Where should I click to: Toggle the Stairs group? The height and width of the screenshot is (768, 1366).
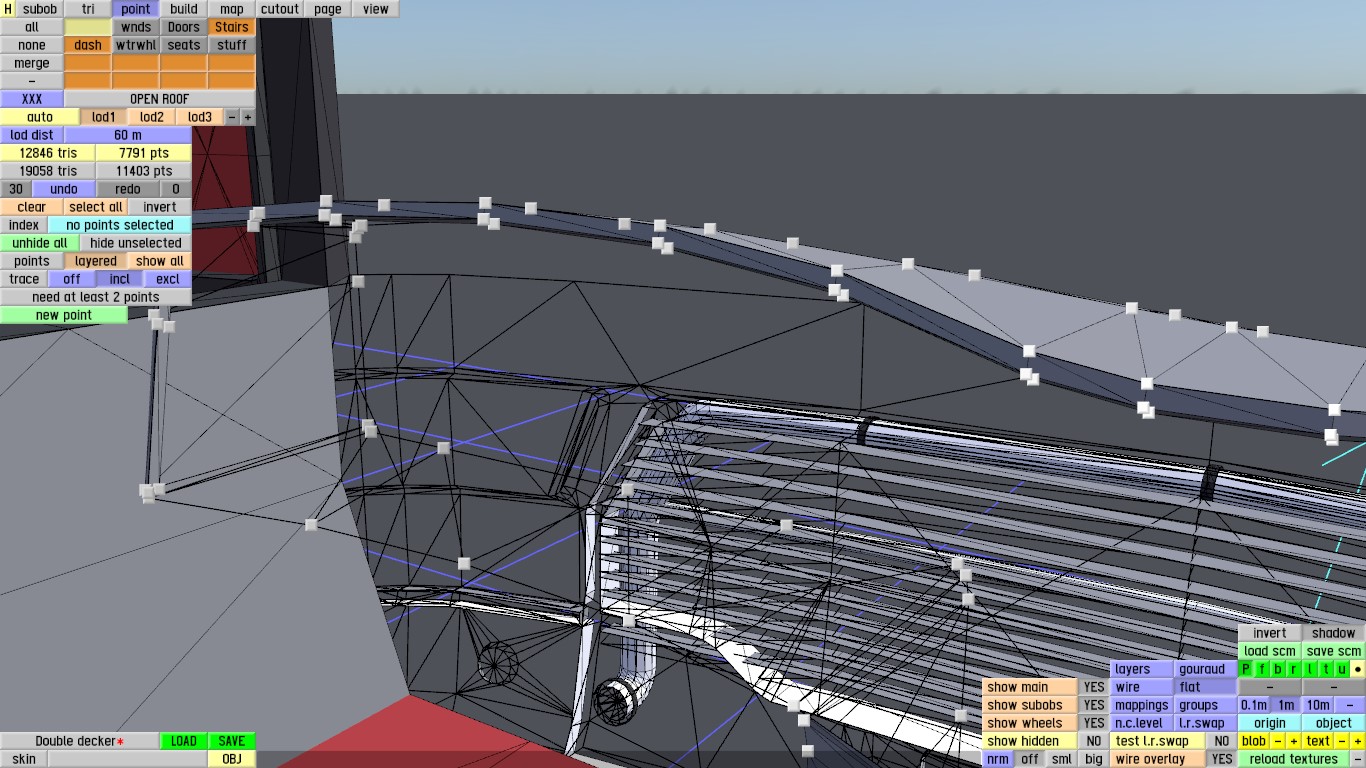232,27
